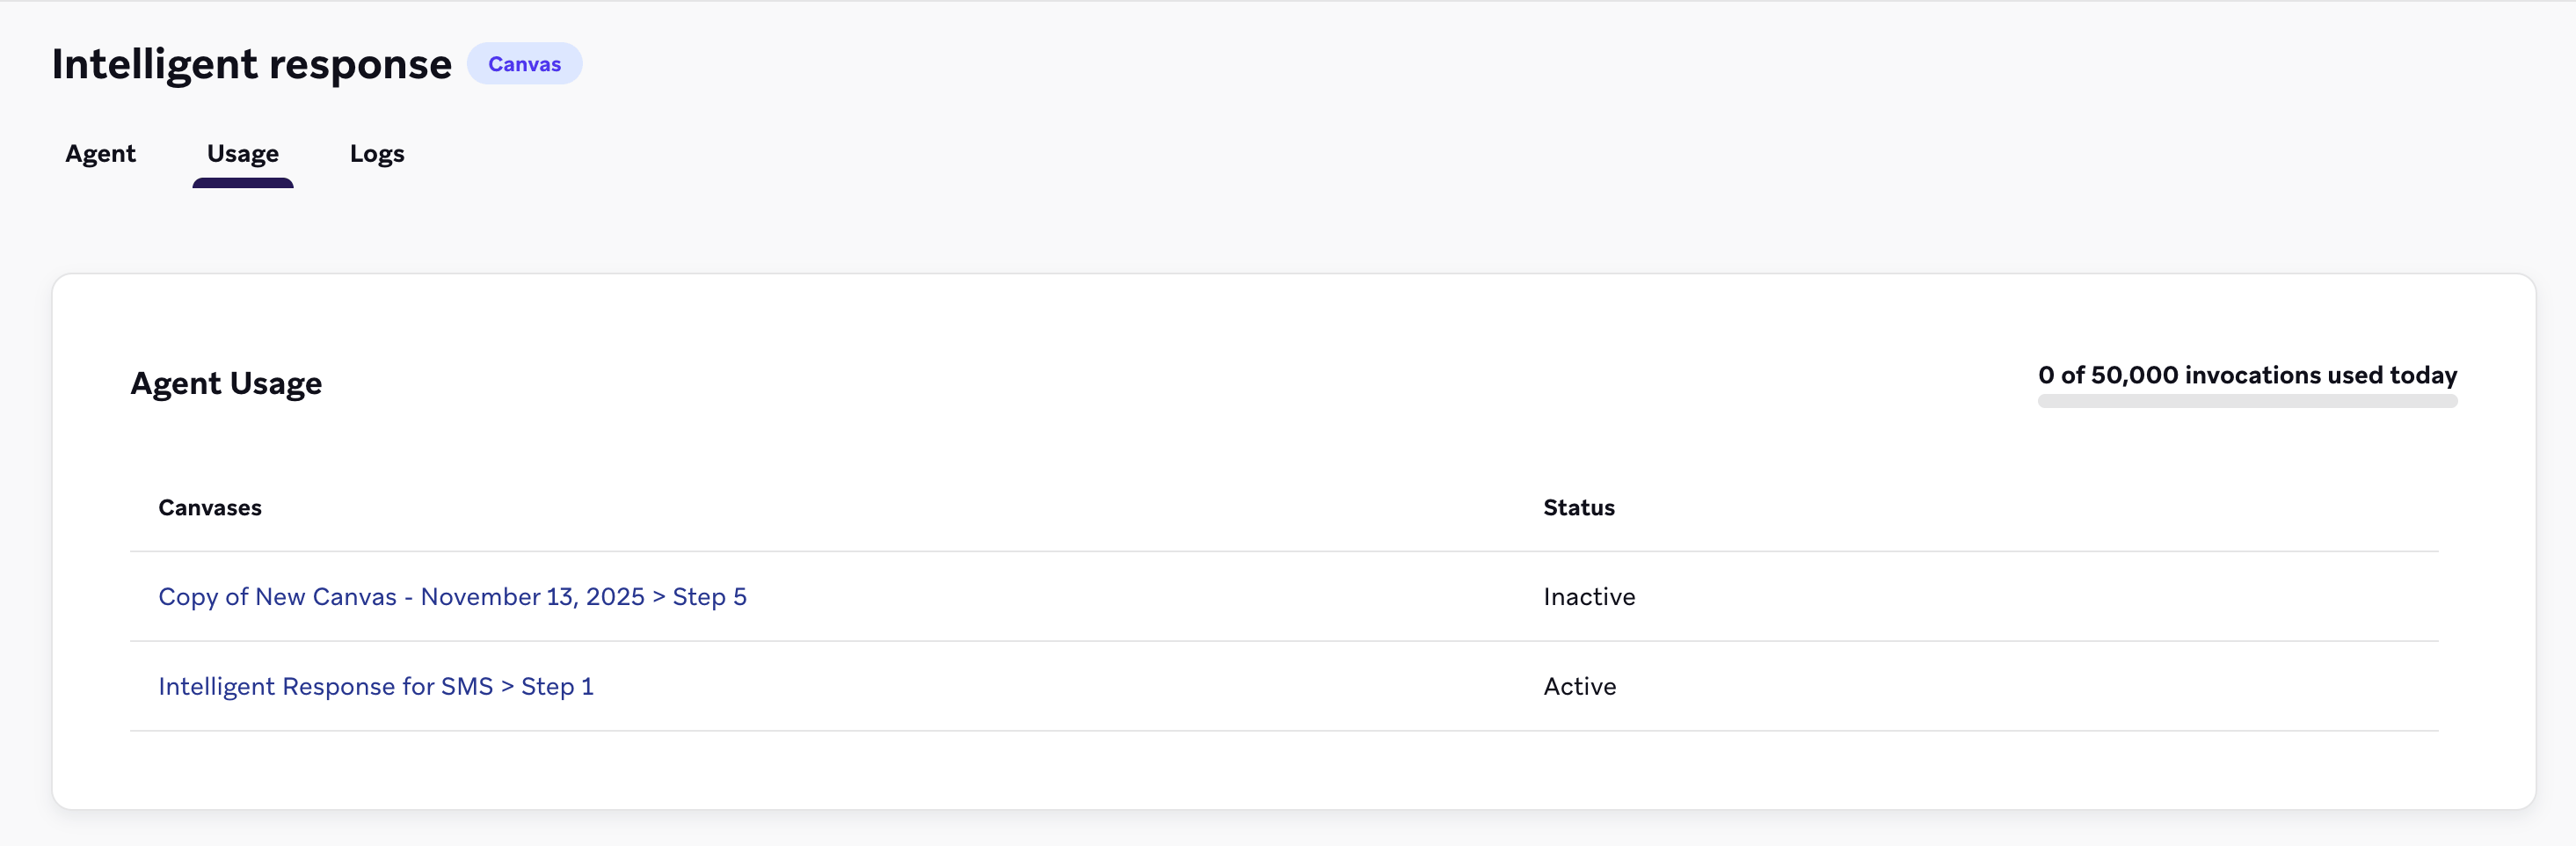Click the word SMS in the second canvas link

coord(466,687)
